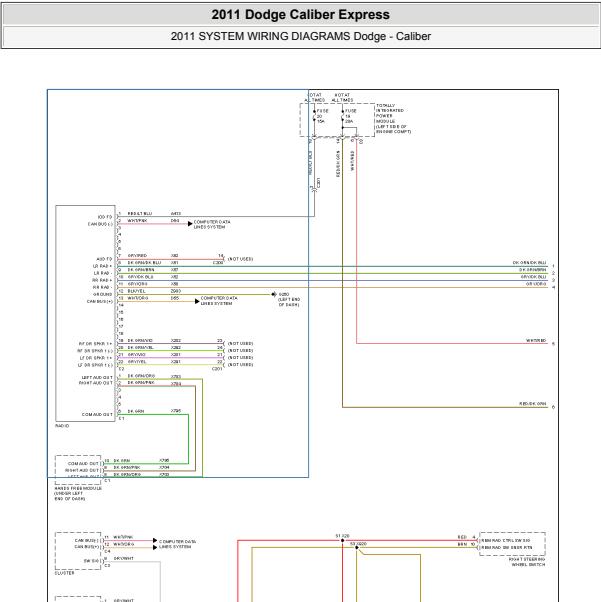This screenshot has width=601, height=602.
Task: Click the 'GRY/WHT' wire label at Cluster pin 9
Action: click(x=124, y=558)
